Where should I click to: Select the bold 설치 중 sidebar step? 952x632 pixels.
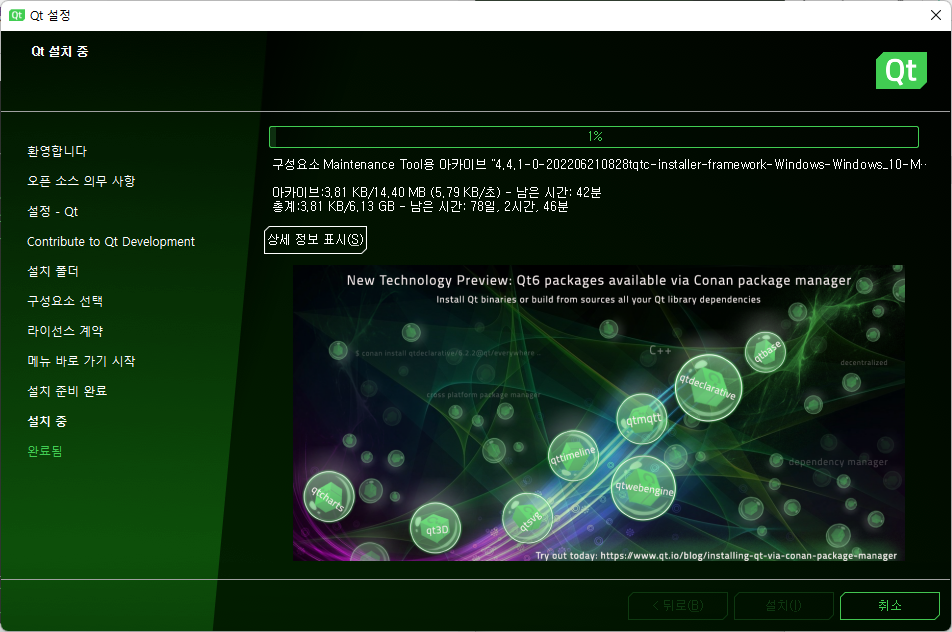tap(47, 421)
